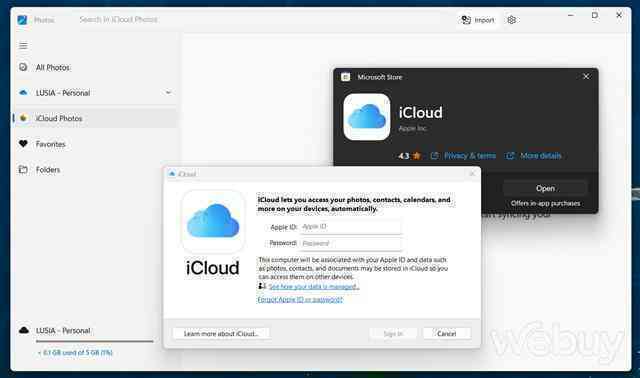
Task: Click the Folders icon
Action: [23, 169]
